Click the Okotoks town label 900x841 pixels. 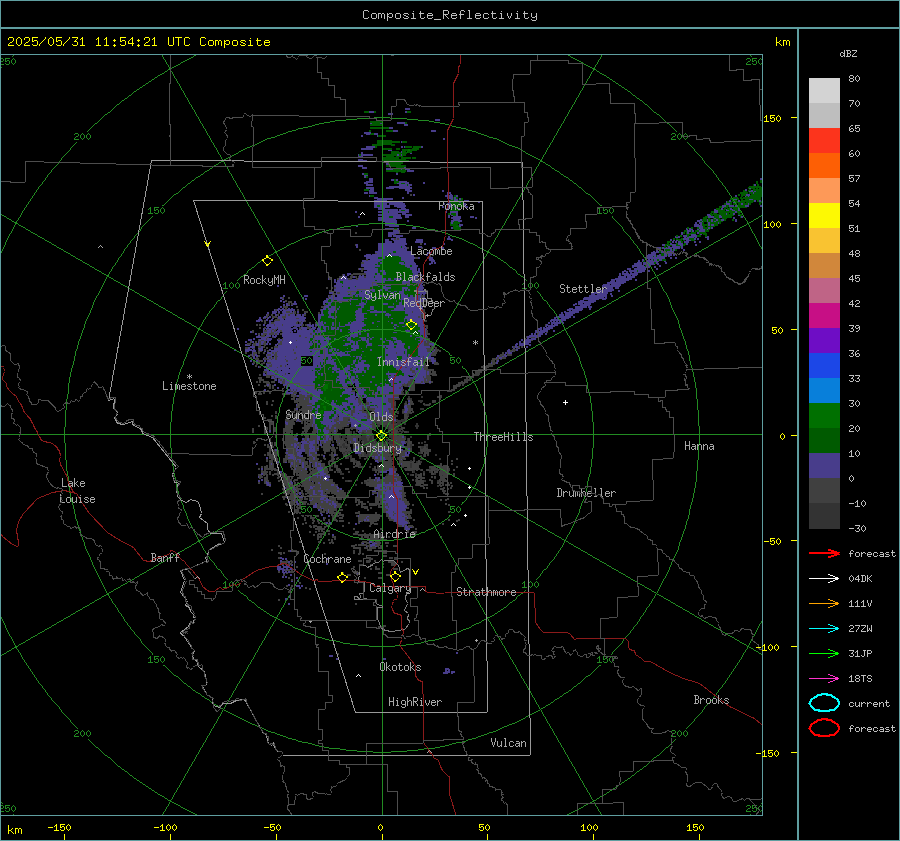[400, 667]
